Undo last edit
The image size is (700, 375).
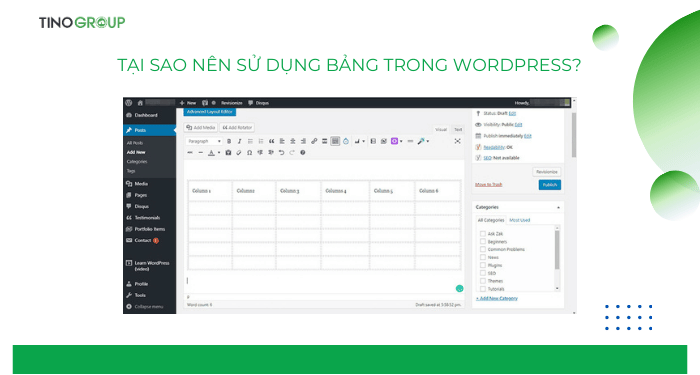281,153
